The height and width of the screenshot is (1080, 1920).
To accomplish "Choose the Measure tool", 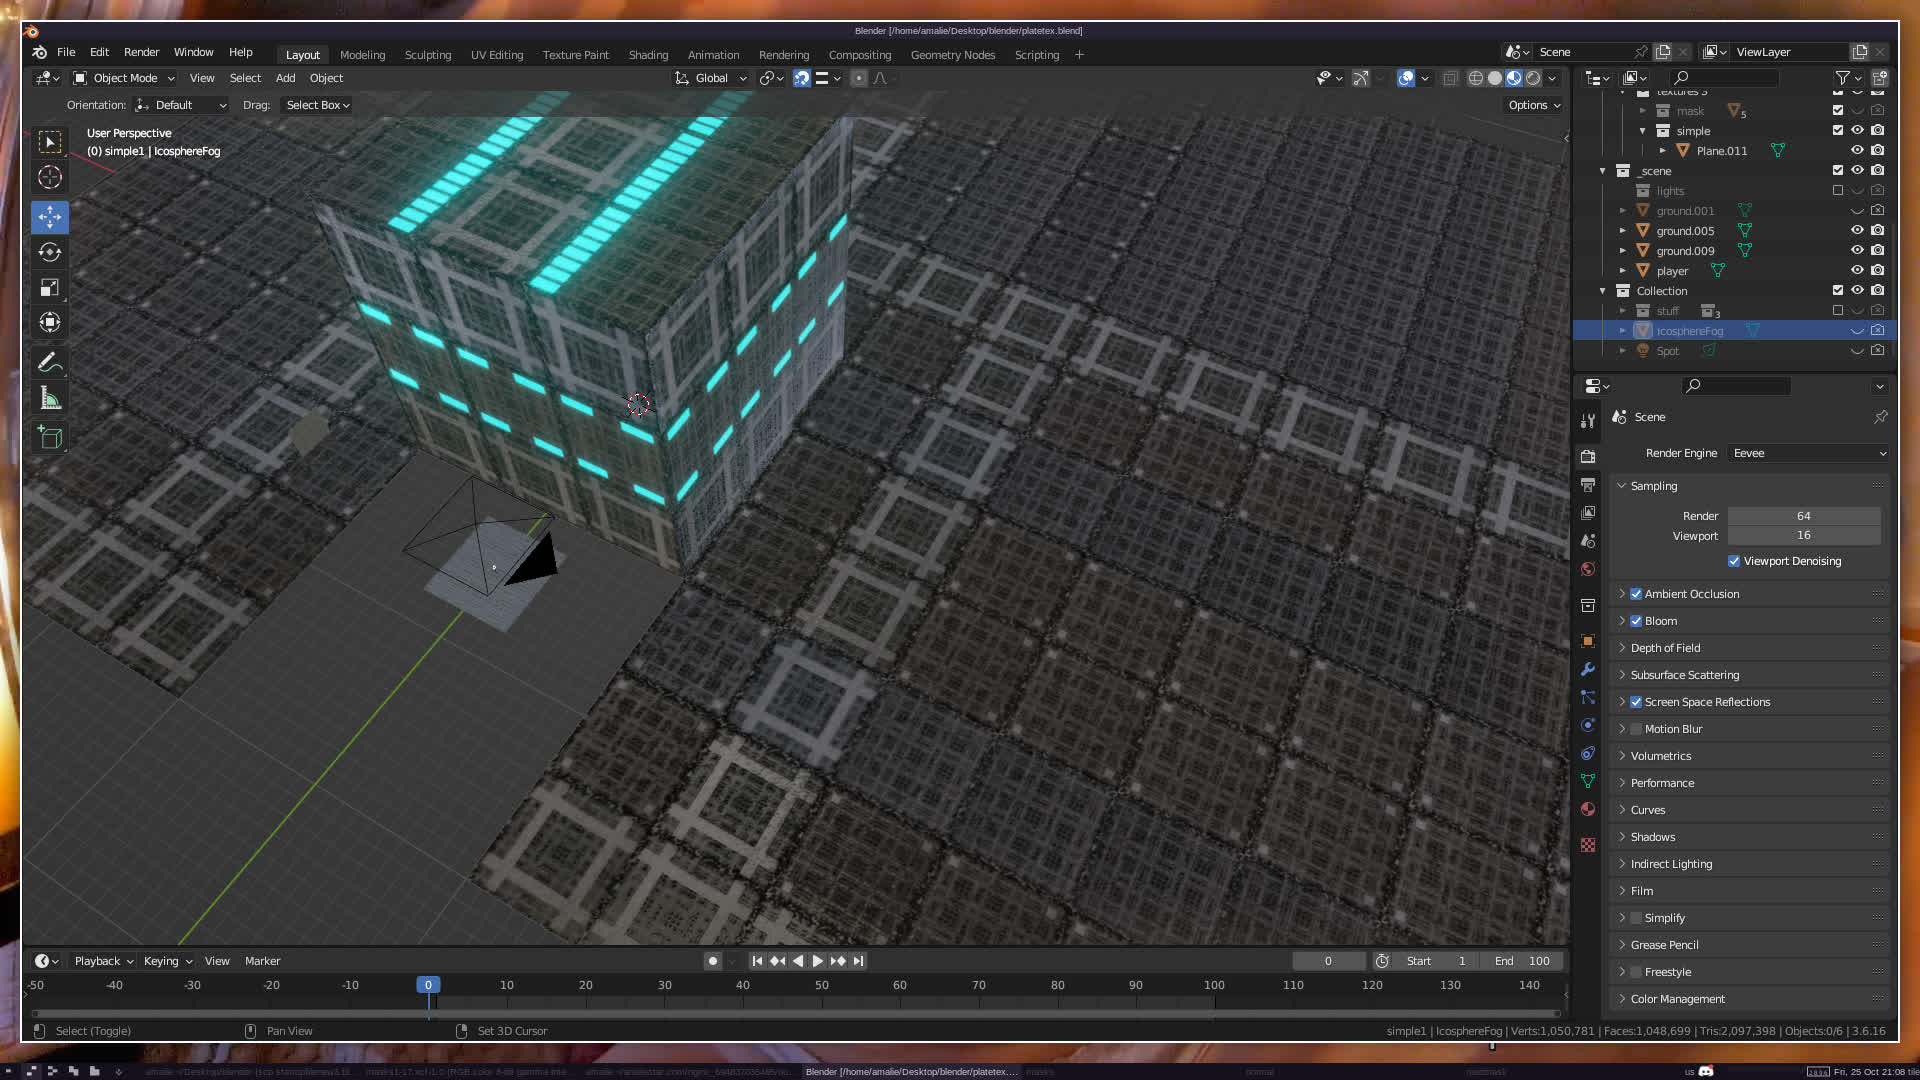I will (50, 399).
